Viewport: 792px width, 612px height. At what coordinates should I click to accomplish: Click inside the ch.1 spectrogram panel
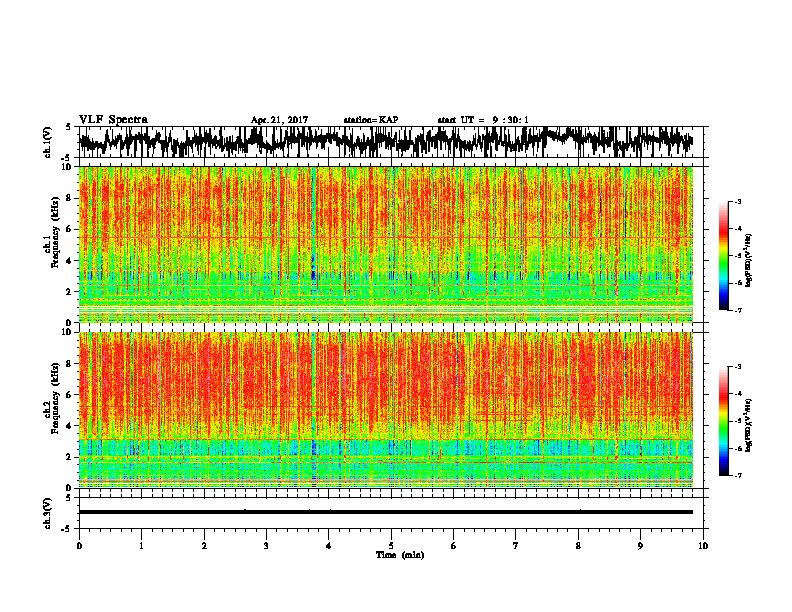point(386,244)
